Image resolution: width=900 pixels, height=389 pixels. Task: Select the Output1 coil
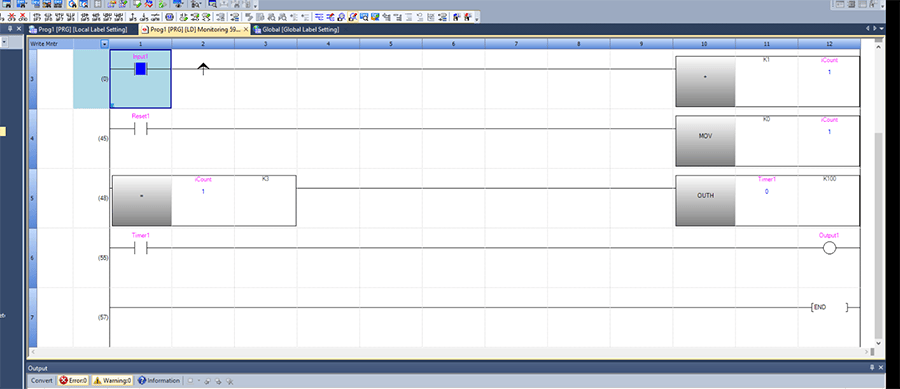coord(829,248)
